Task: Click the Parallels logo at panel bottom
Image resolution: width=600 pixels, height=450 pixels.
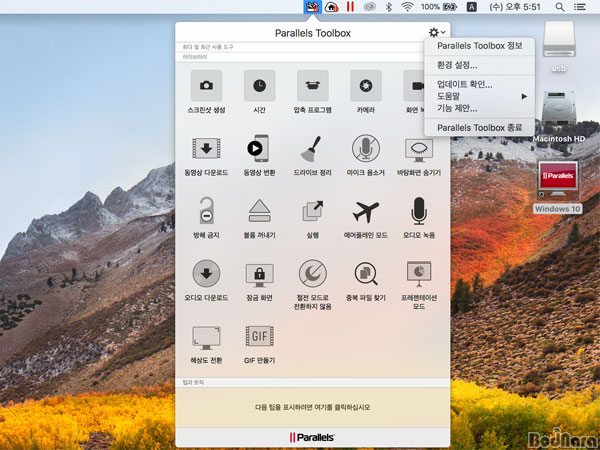Action: click(x=312, y=437)
